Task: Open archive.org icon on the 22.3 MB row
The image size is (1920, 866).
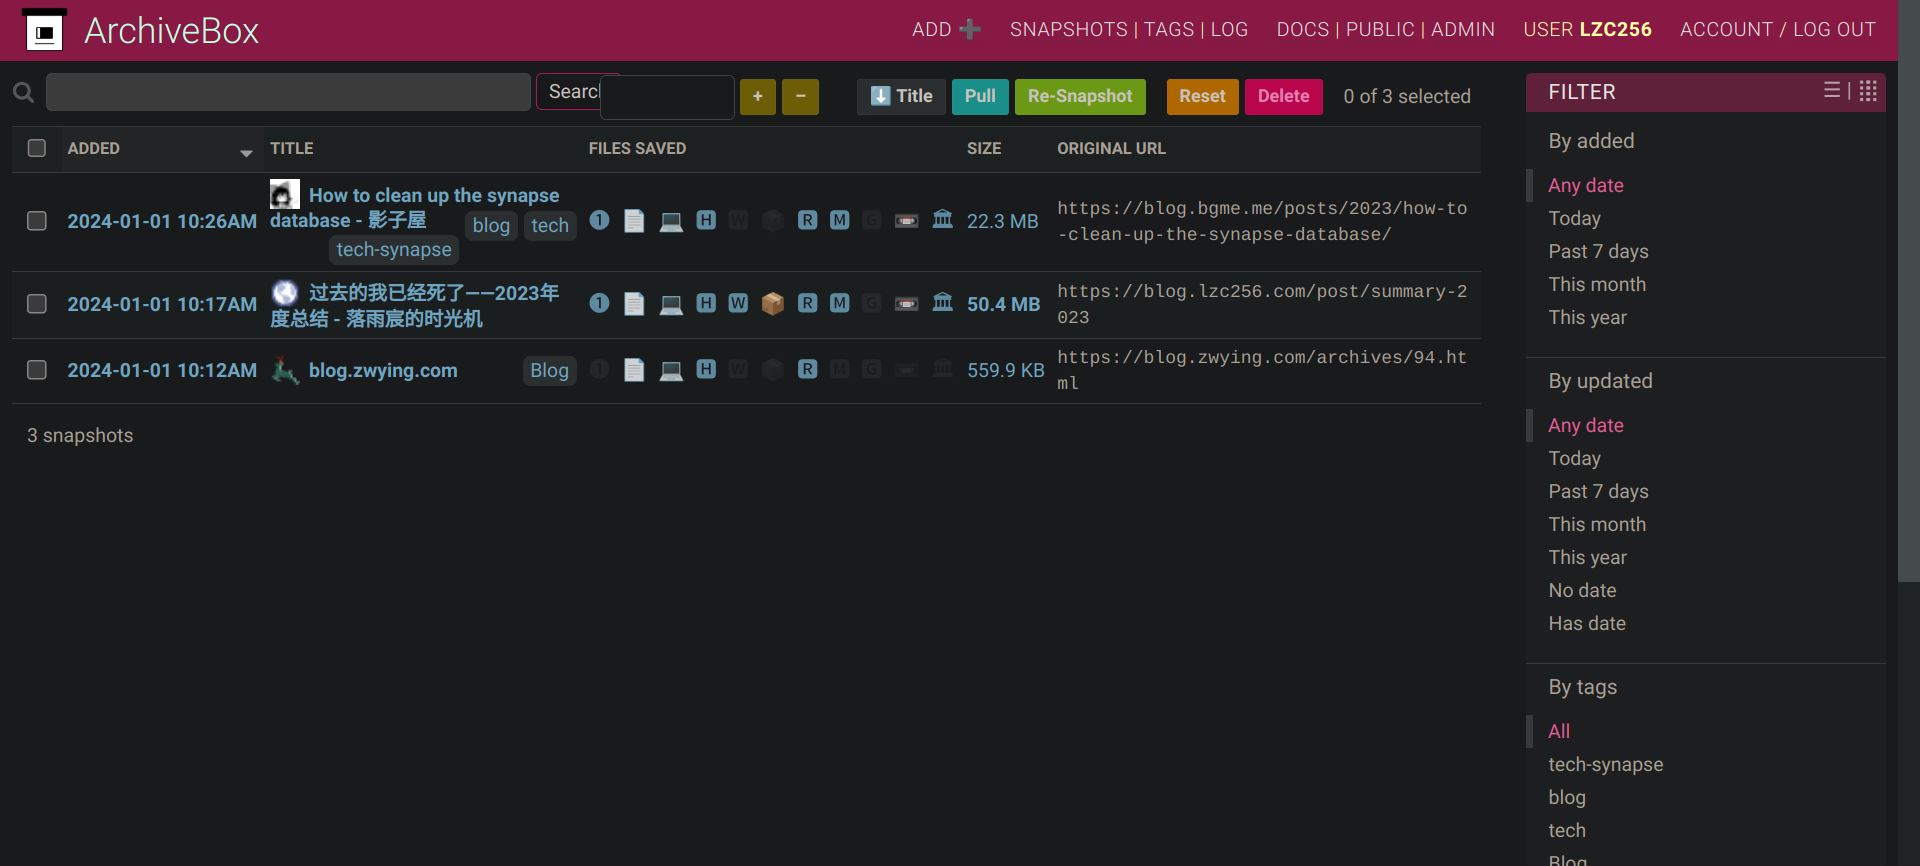Action: tap(942, 219)
